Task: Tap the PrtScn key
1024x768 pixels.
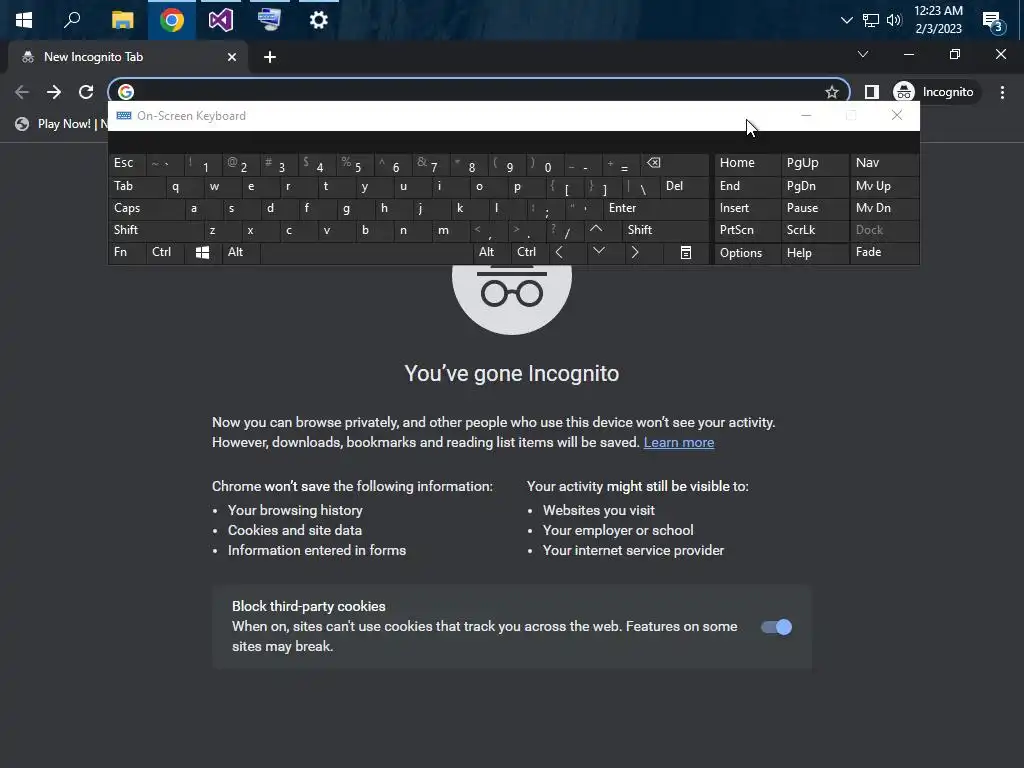Action: pyautogui.click(x=747, y=230)
